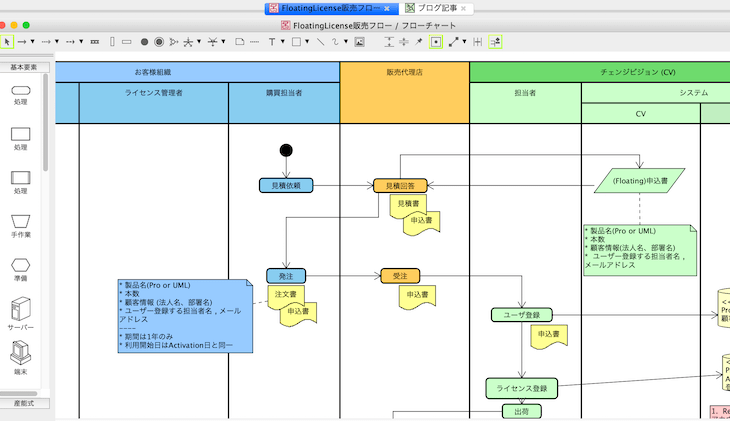Select the straight line drawing tool
Screen dimensions: 730x421
pos(320,42)
